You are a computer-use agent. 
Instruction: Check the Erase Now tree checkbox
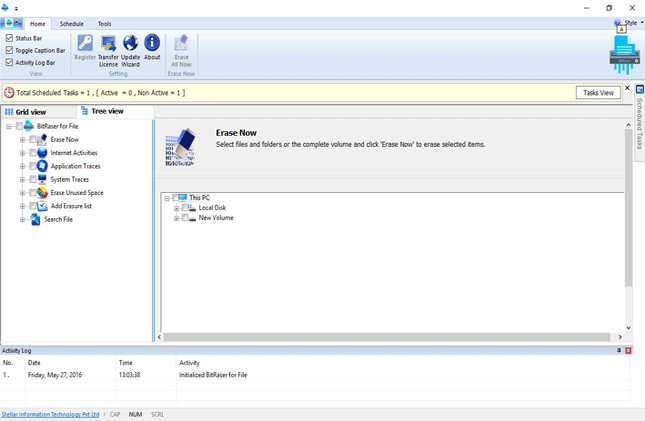point(32,140)
